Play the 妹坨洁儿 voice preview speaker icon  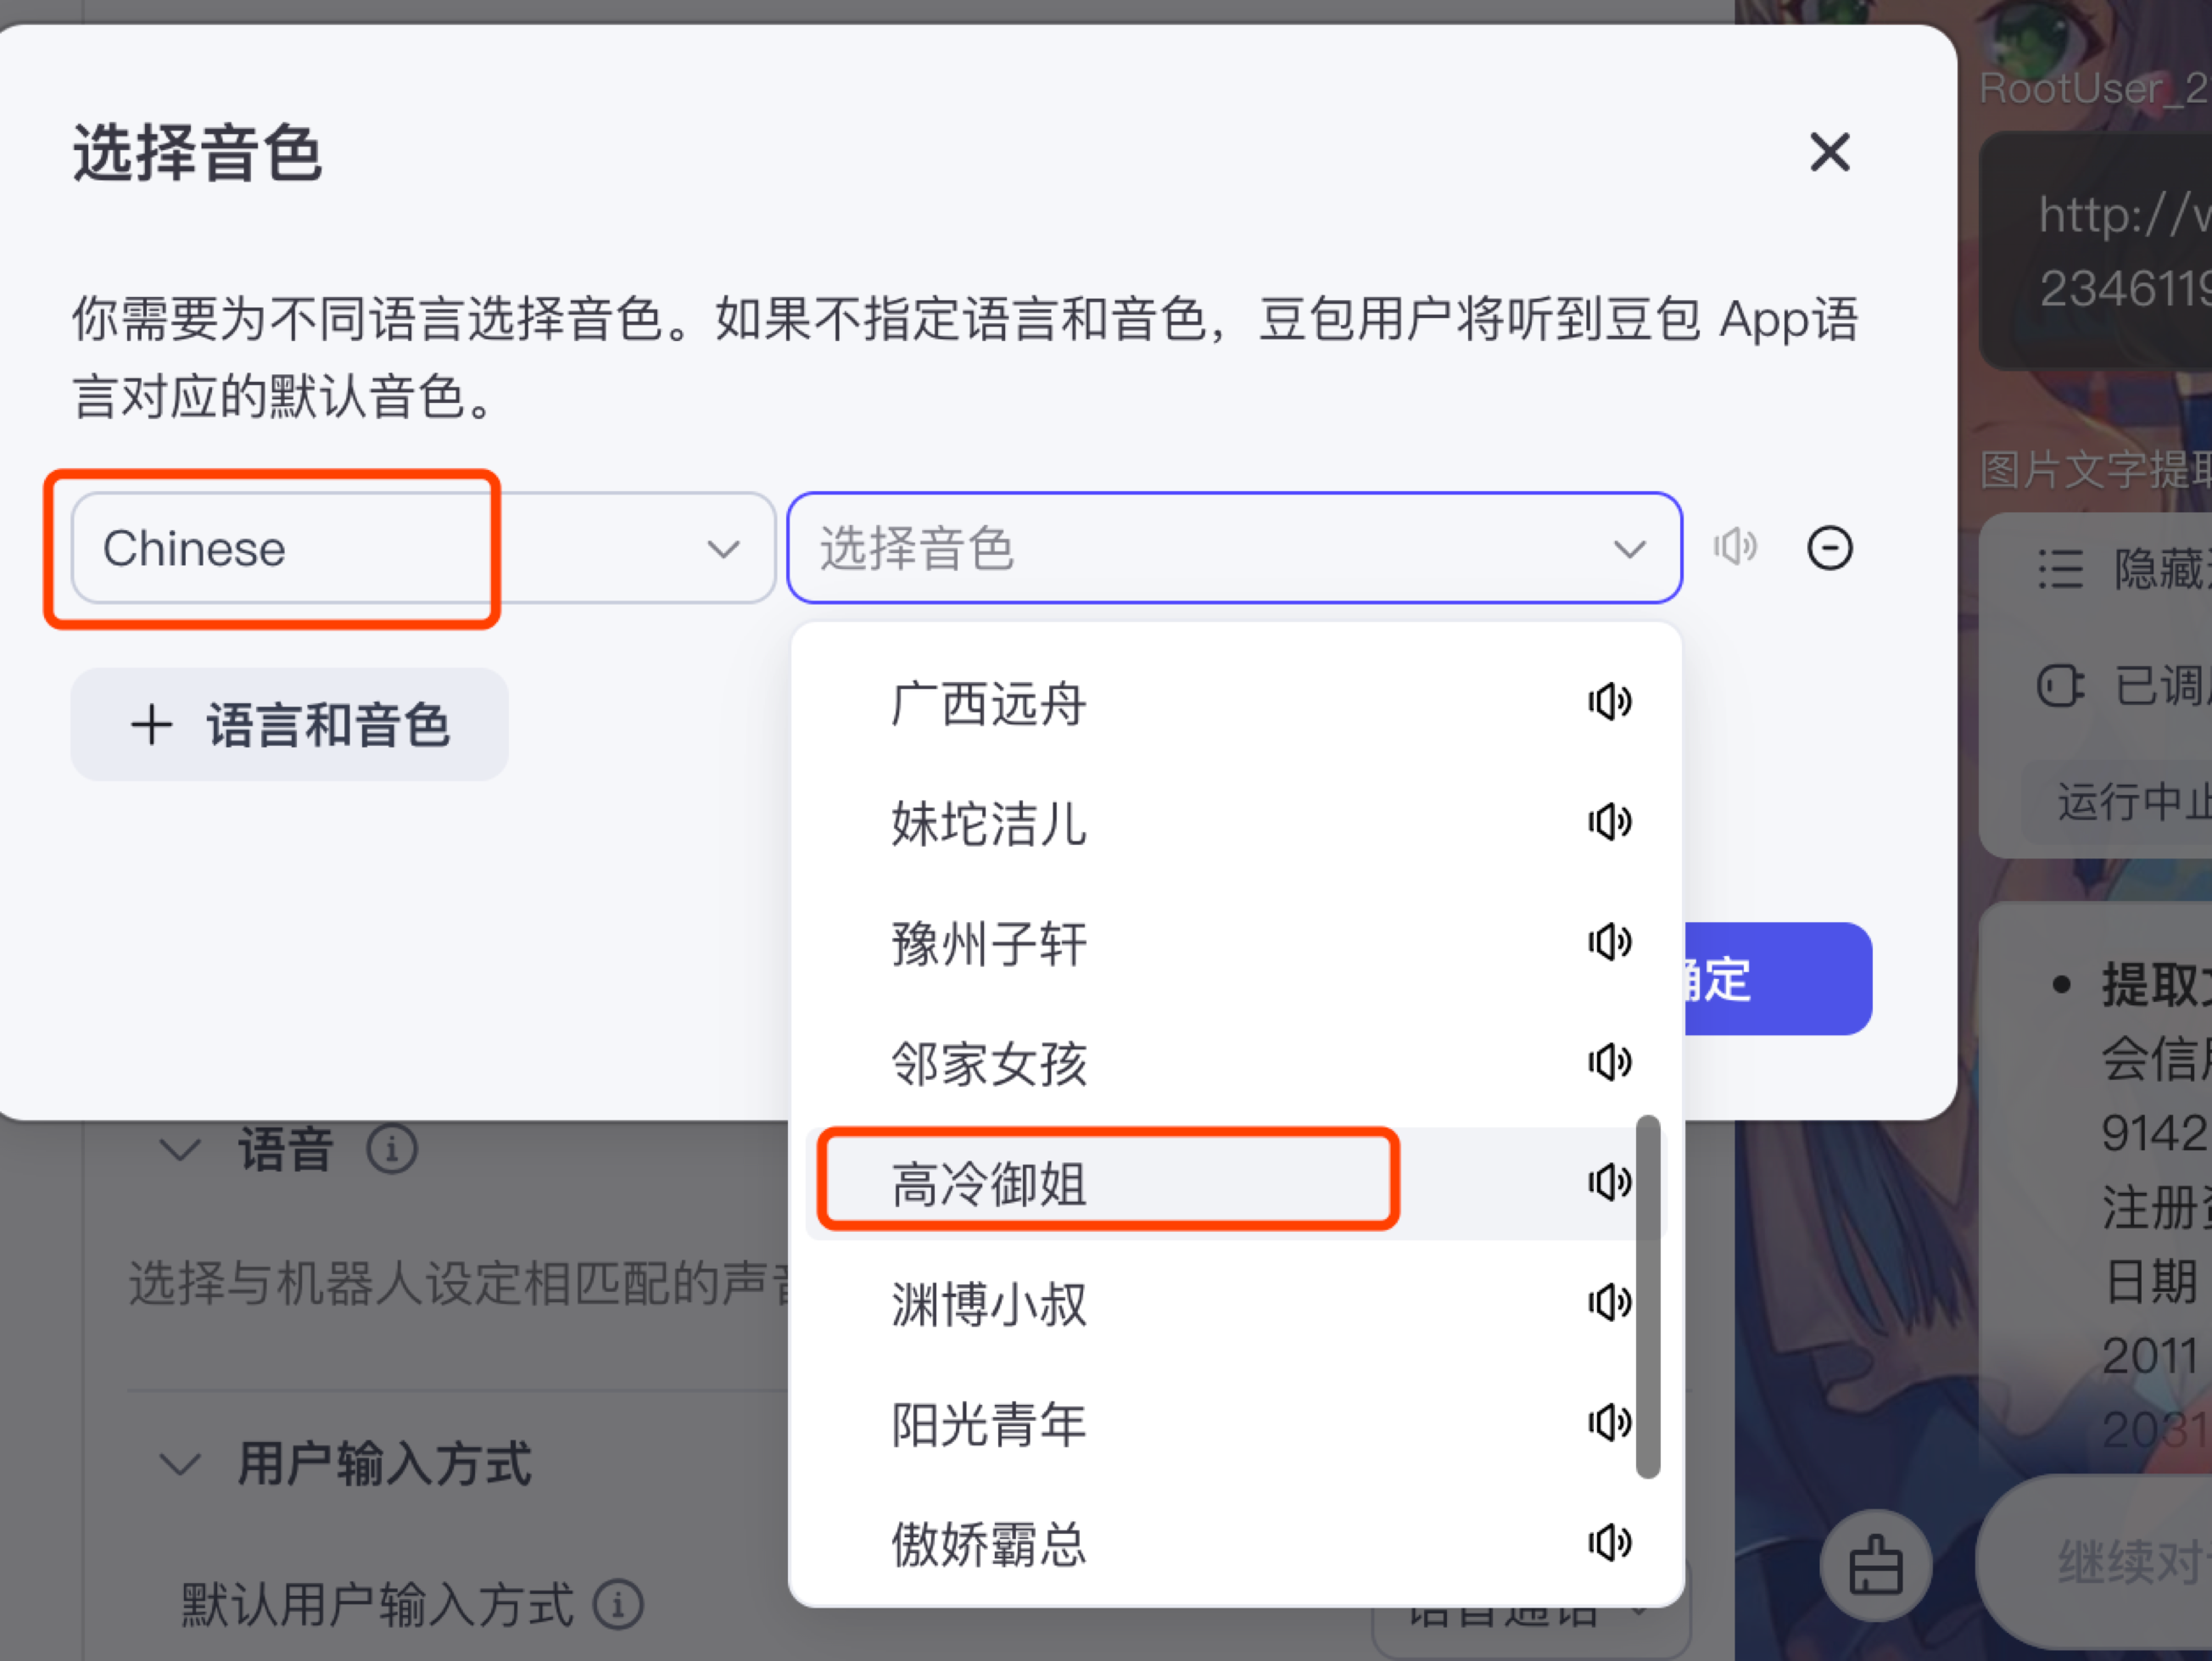[1609, 822]
